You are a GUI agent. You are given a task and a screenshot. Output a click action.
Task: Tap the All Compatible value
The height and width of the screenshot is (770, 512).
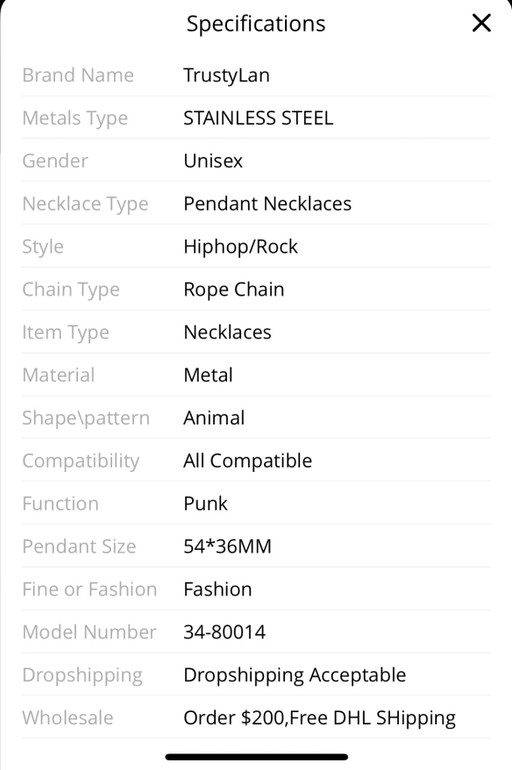point(247,461)
